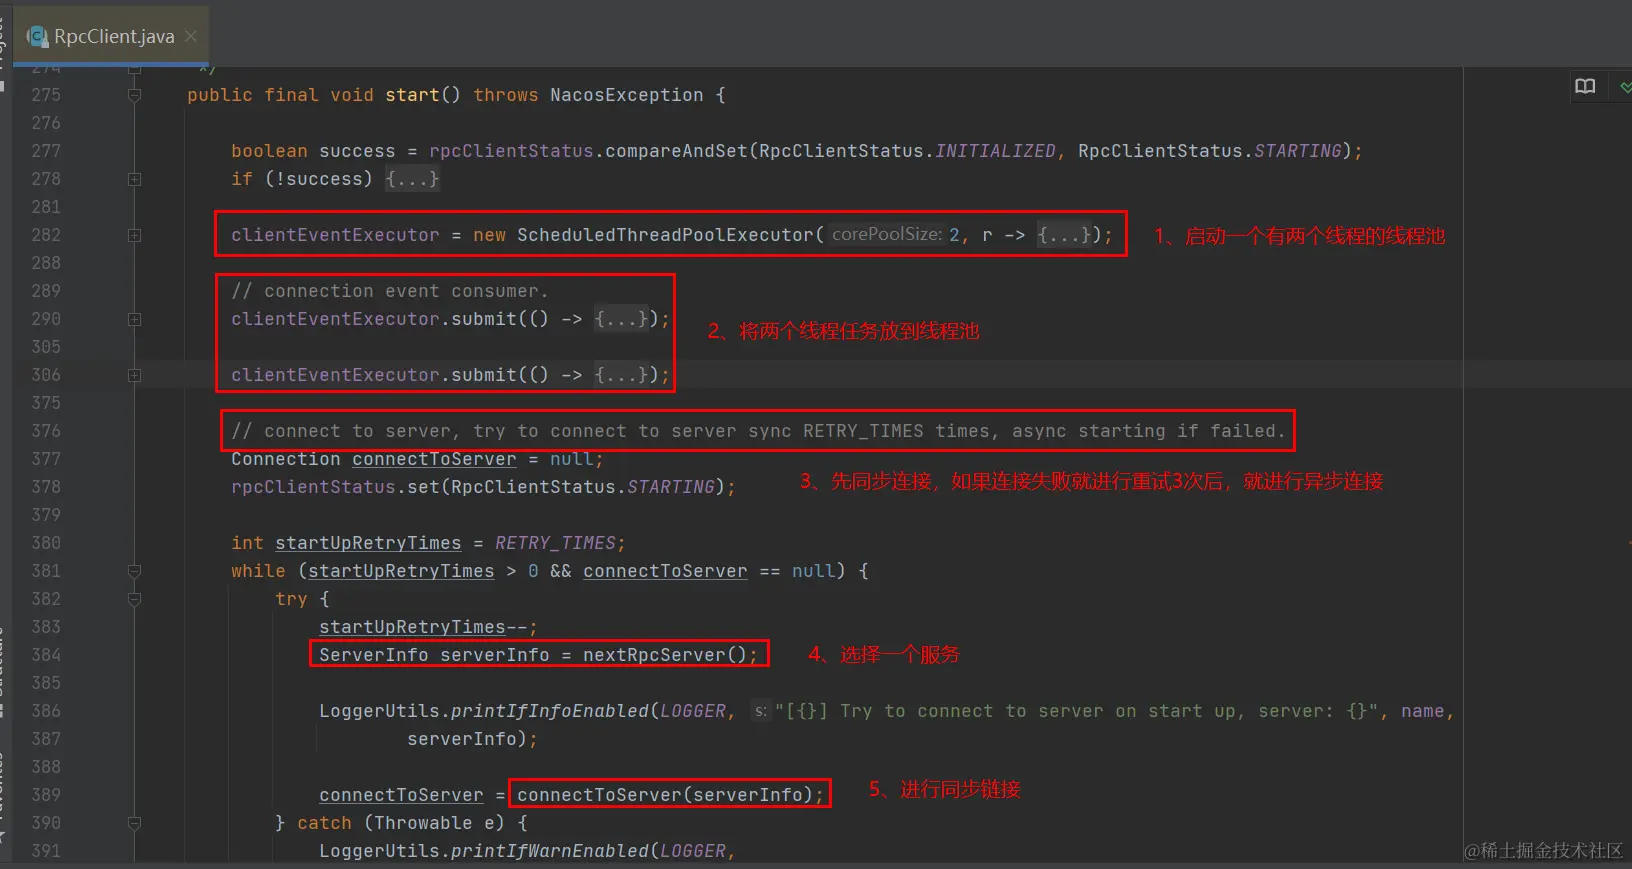Click line number 384 in the gutter
The height and width of the screenshot is (869, 1632).
click(x=46, y=655)
